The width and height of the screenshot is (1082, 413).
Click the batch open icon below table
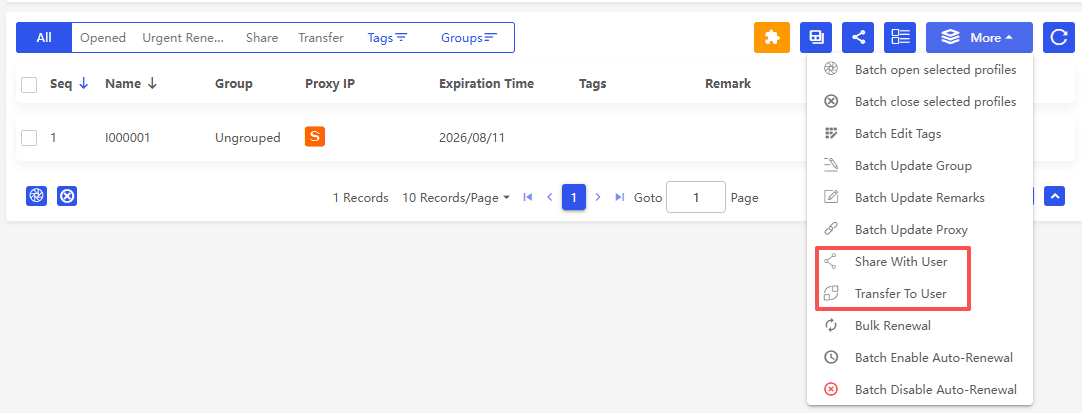click(36, 197)
